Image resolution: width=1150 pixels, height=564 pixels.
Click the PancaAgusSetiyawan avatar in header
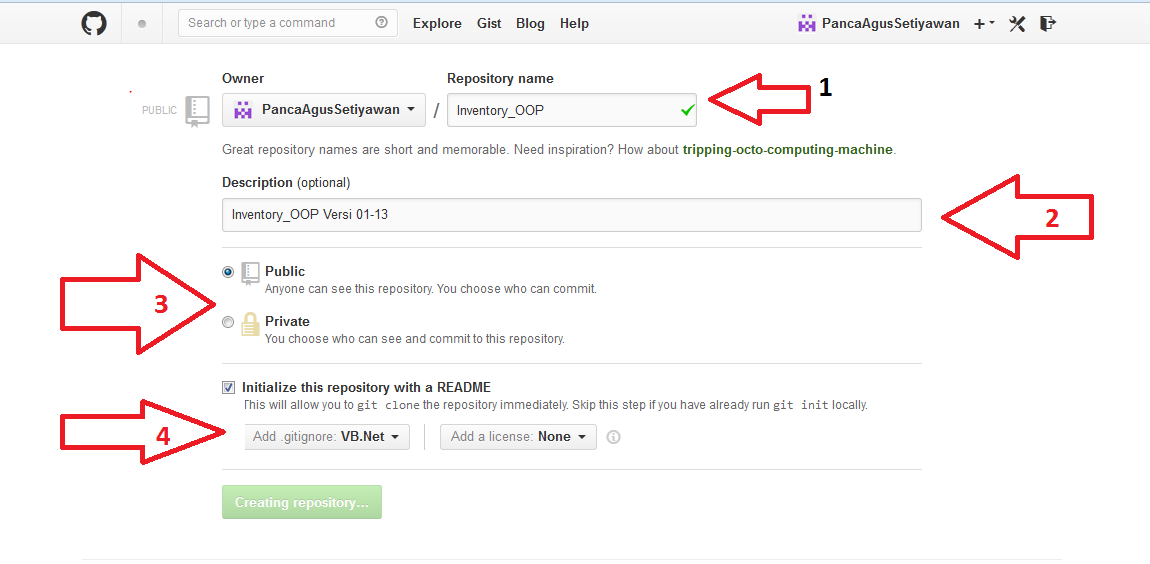pyautogui.click(x=807, y=23)
